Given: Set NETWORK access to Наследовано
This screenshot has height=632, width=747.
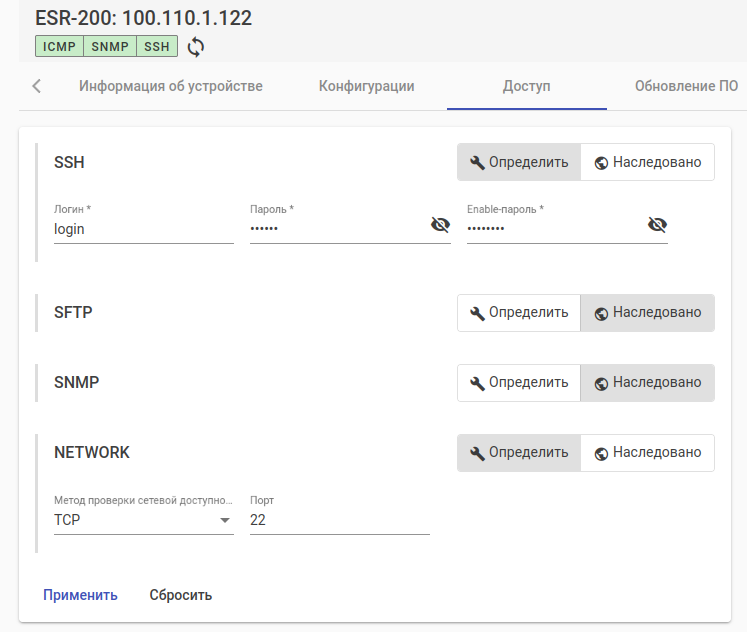Looking at the screenshot, I should pyautogui.click(x=647, y=452).
